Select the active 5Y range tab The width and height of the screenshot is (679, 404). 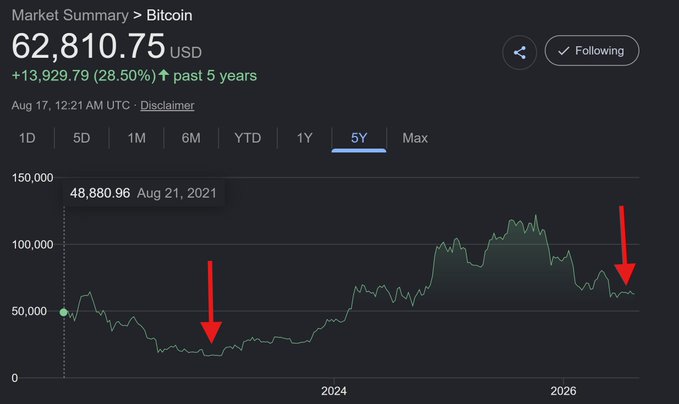359,138
